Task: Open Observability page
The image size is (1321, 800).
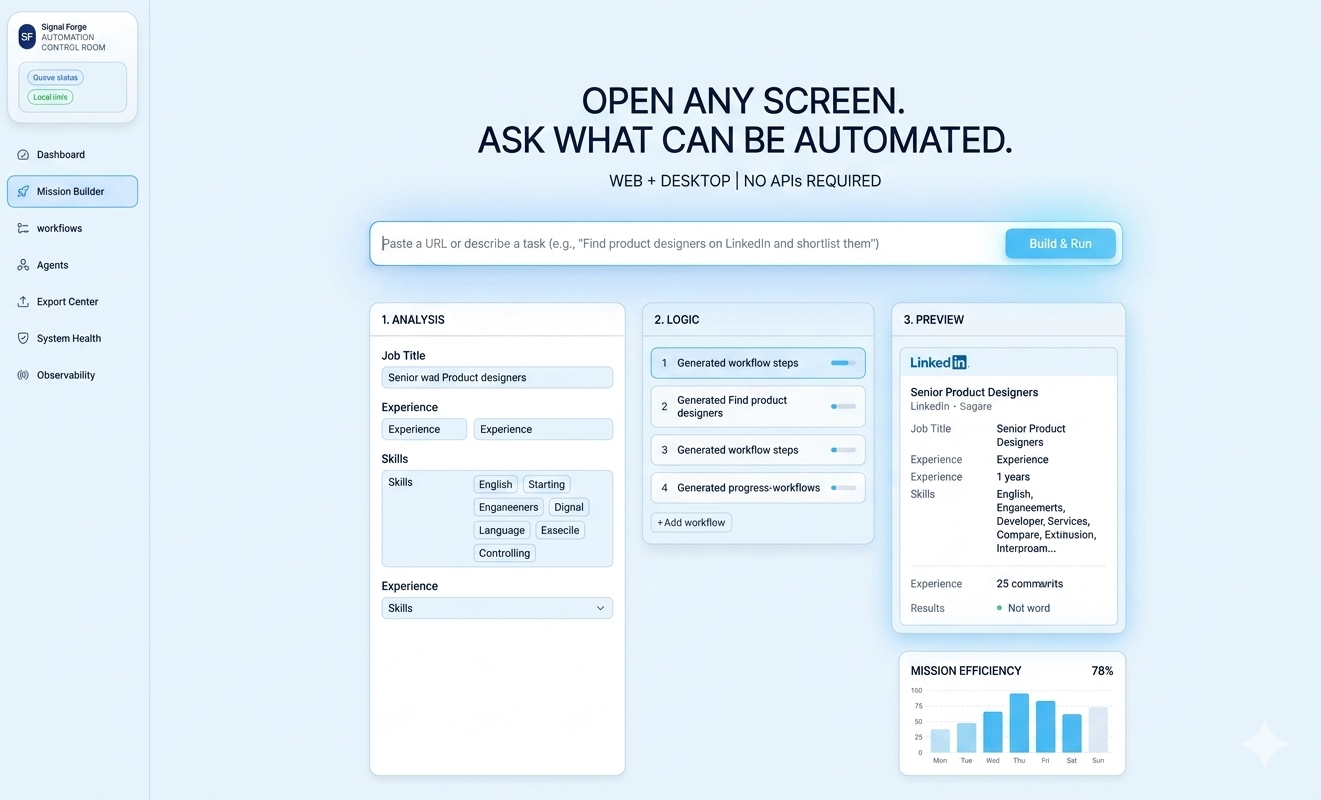Action: pos(72,376)
